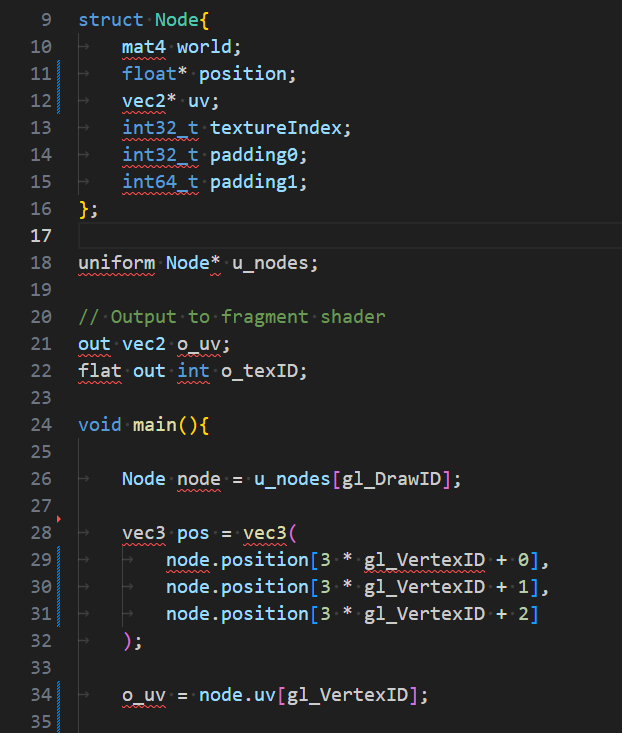Click the 'flat' qualifier on line 22
This screenshot has width=622, height=733.
tap(100, 371)
